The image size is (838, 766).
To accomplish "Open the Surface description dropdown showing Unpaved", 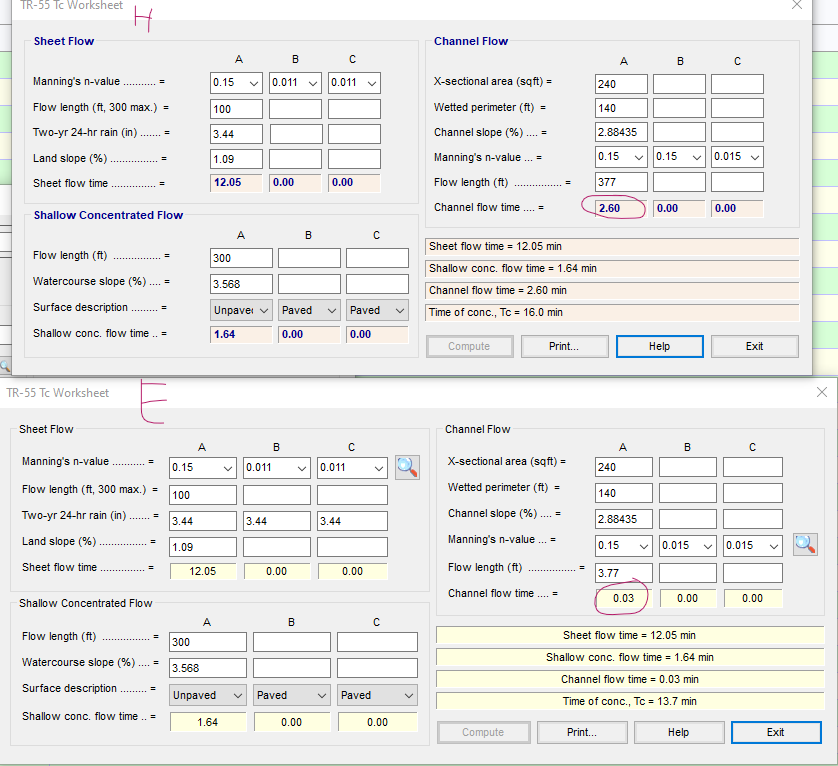I will (x=241, y=310).
